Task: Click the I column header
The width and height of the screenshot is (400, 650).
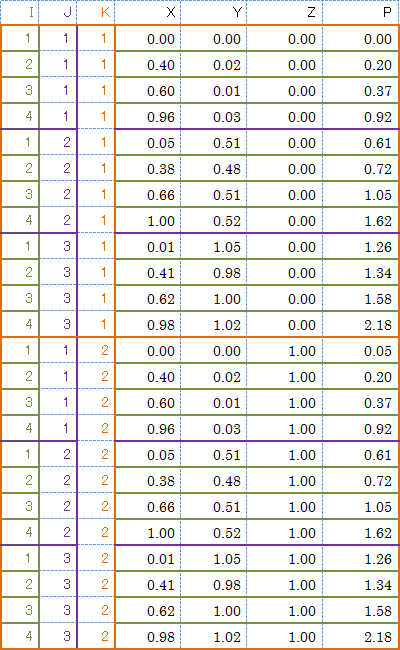Action: (x=20, y=12)
